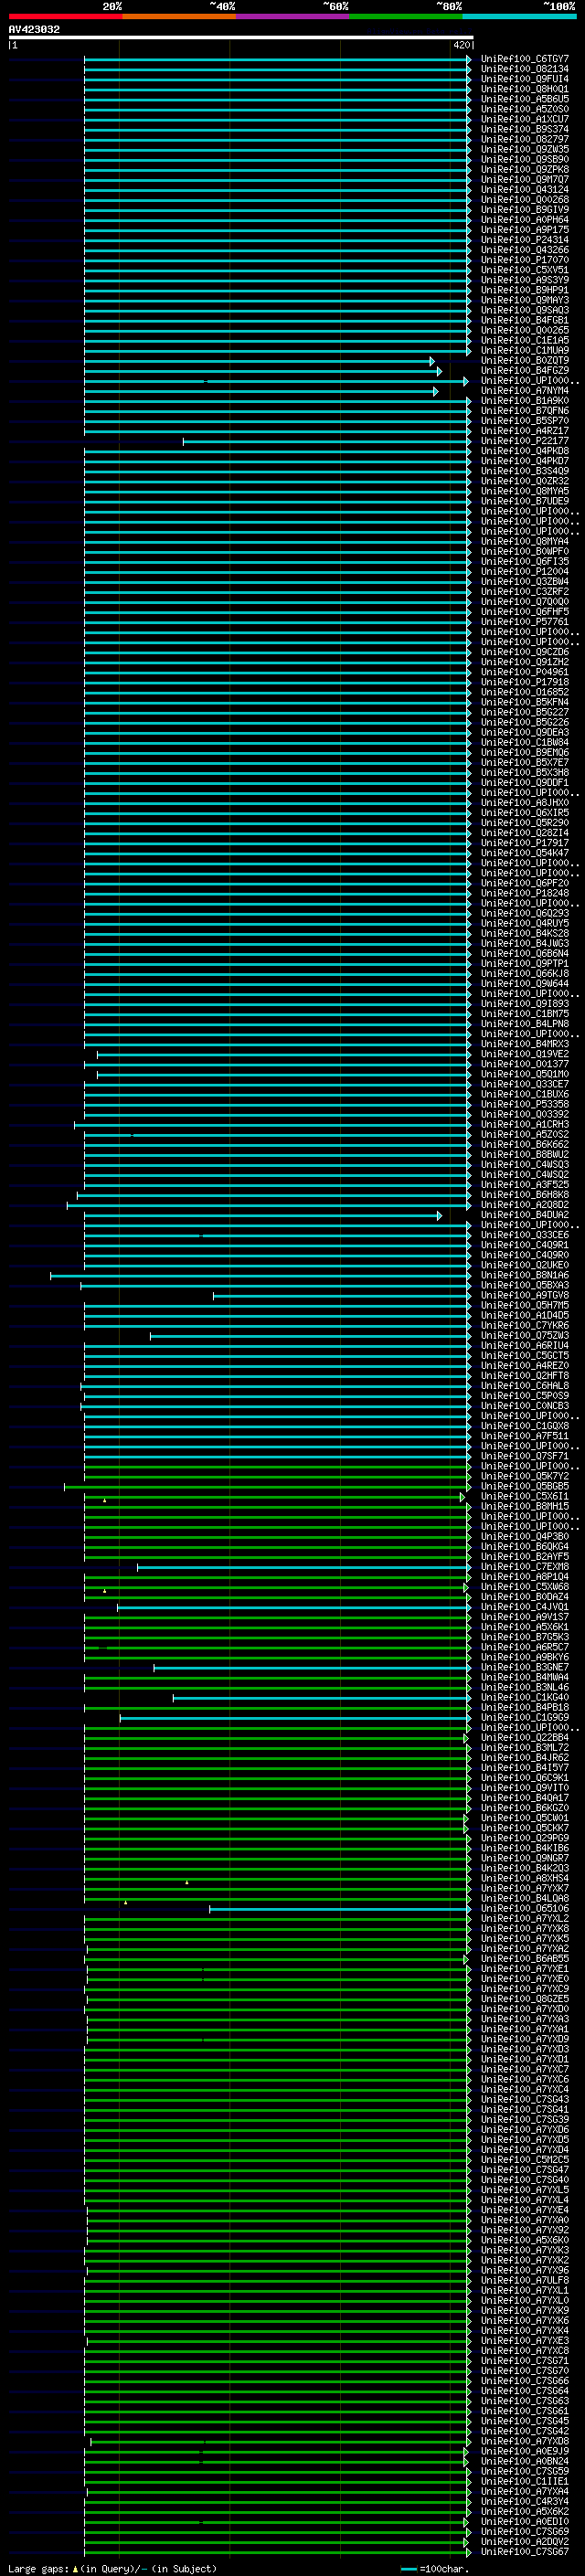Select the UniRef100_C1BM75 label
585x2576 pixels.
(x=524, y=1013)
